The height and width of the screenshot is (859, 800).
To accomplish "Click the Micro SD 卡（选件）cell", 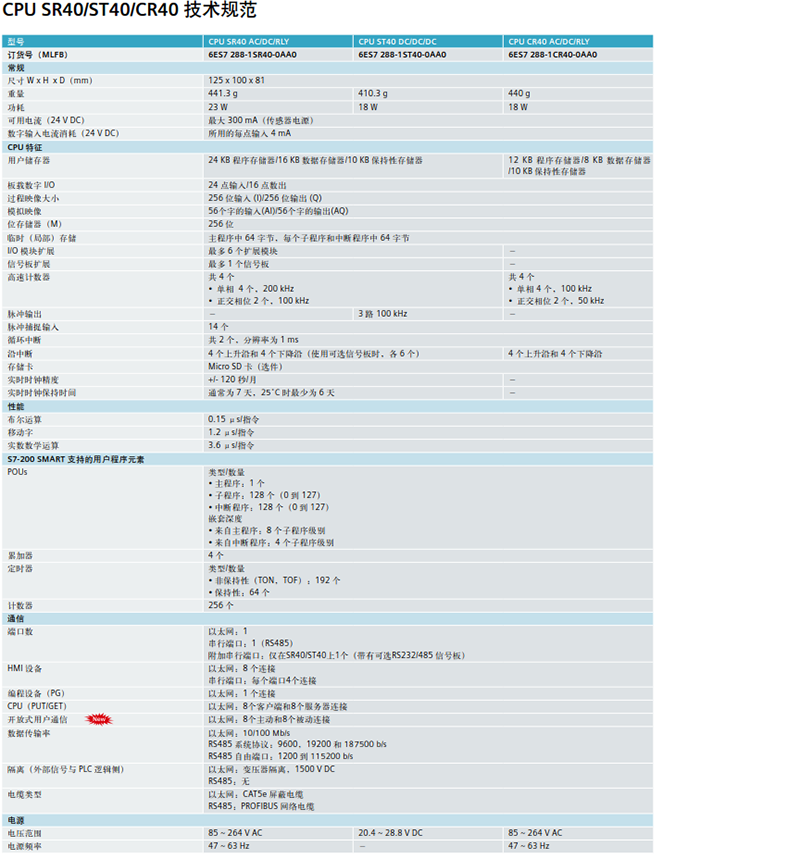I will [245, 367].
